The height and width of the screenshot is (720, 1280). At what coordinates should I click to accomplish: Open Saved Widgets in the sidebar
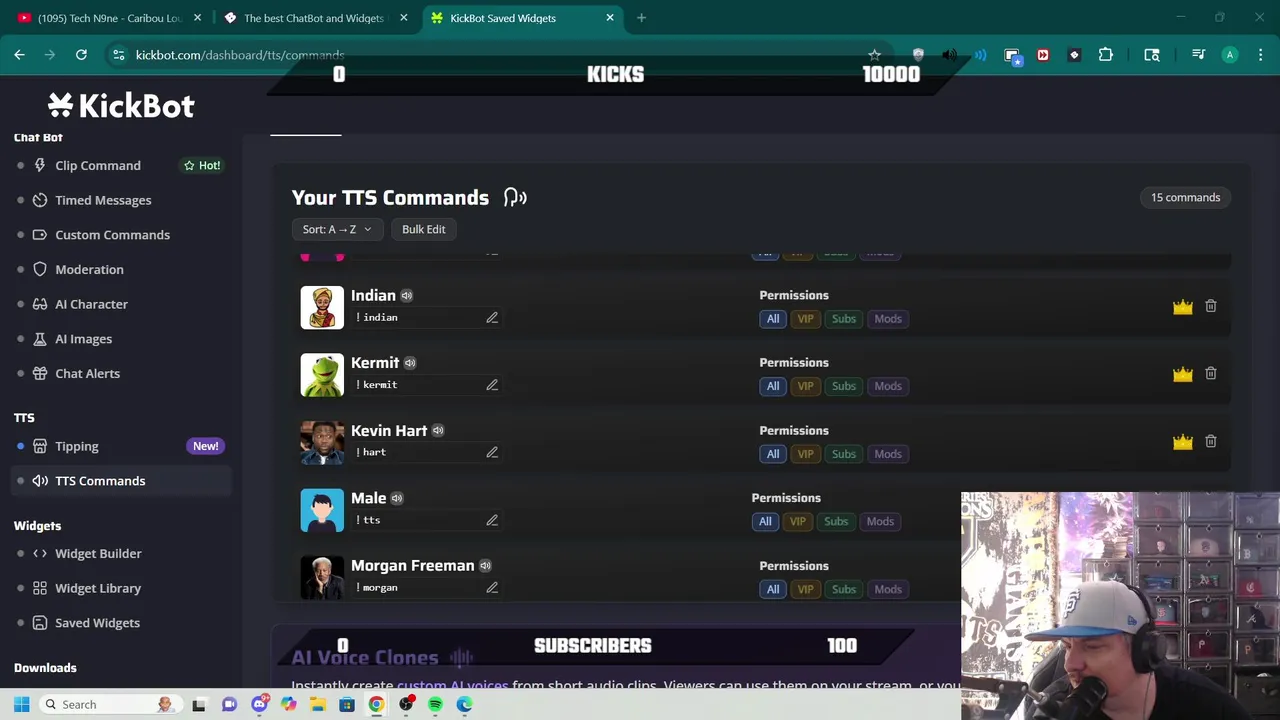pos(97,623)
